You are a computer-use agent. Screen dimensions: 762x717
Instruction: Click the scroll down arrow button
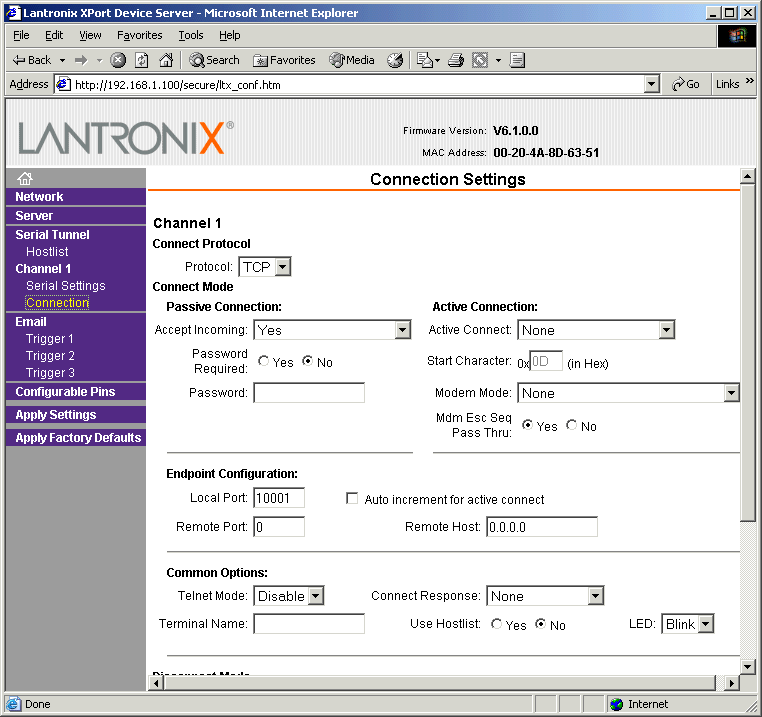747,666
